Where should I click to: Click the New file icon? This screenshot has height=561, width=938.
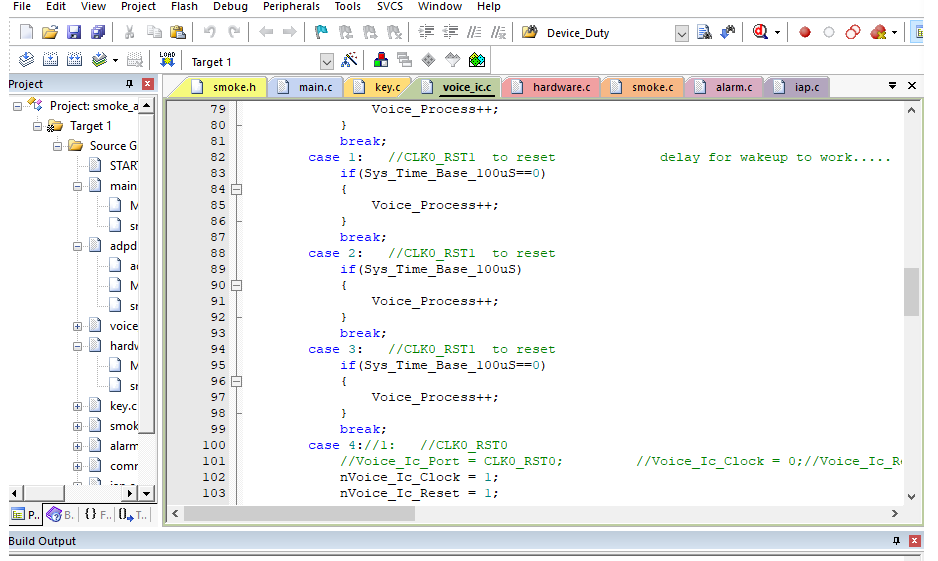click(x=27, y=32)
